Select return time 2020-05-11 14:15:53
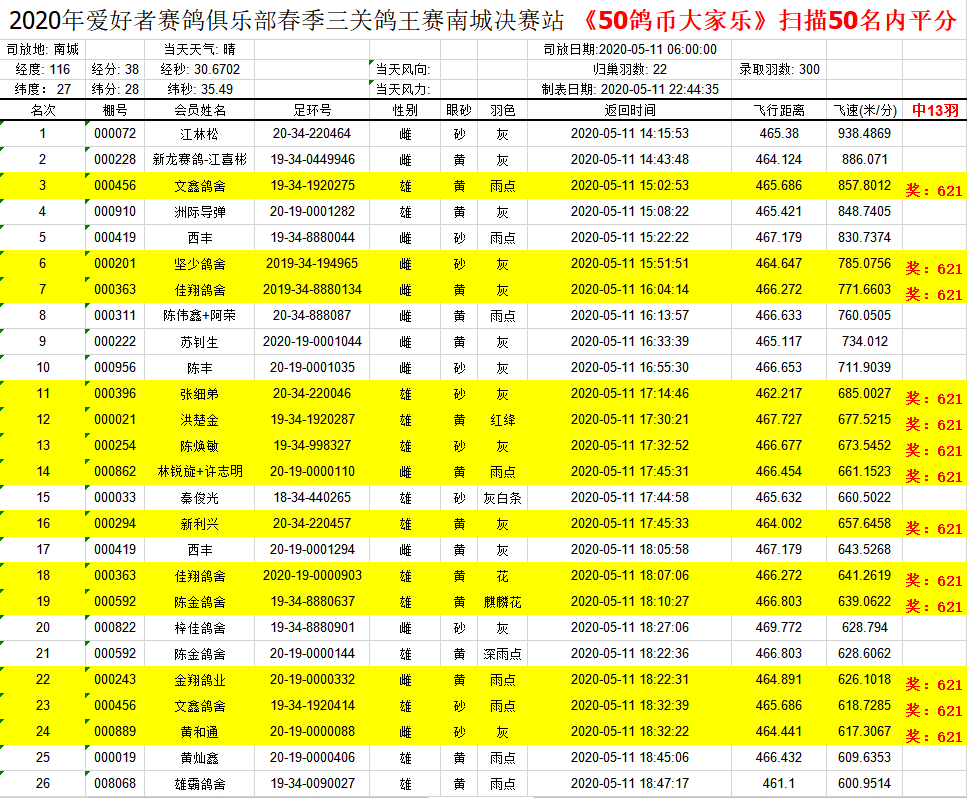Screen dimensions: 967x798 click(x=630, y=134)
